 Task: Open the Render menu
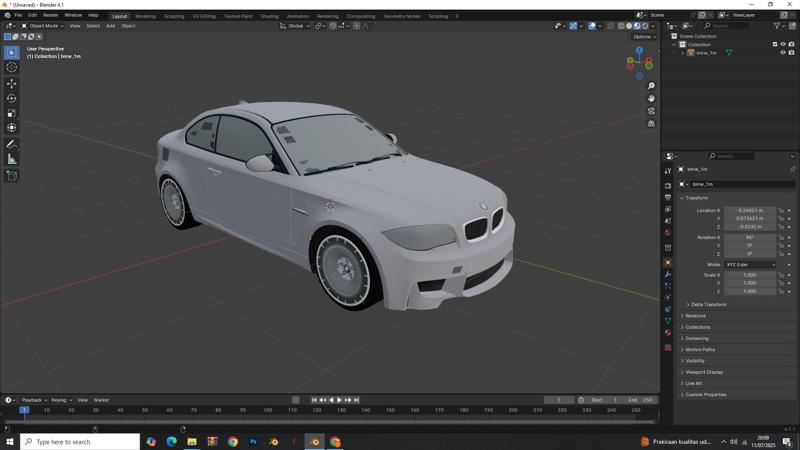[51, 15]
